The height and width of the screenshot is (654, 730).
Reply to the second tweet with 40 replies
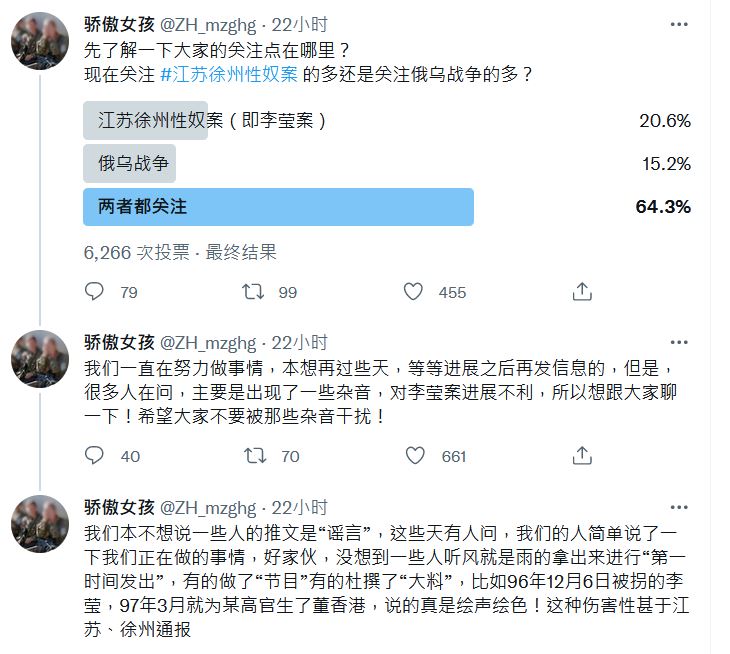[x=95, y=456]
